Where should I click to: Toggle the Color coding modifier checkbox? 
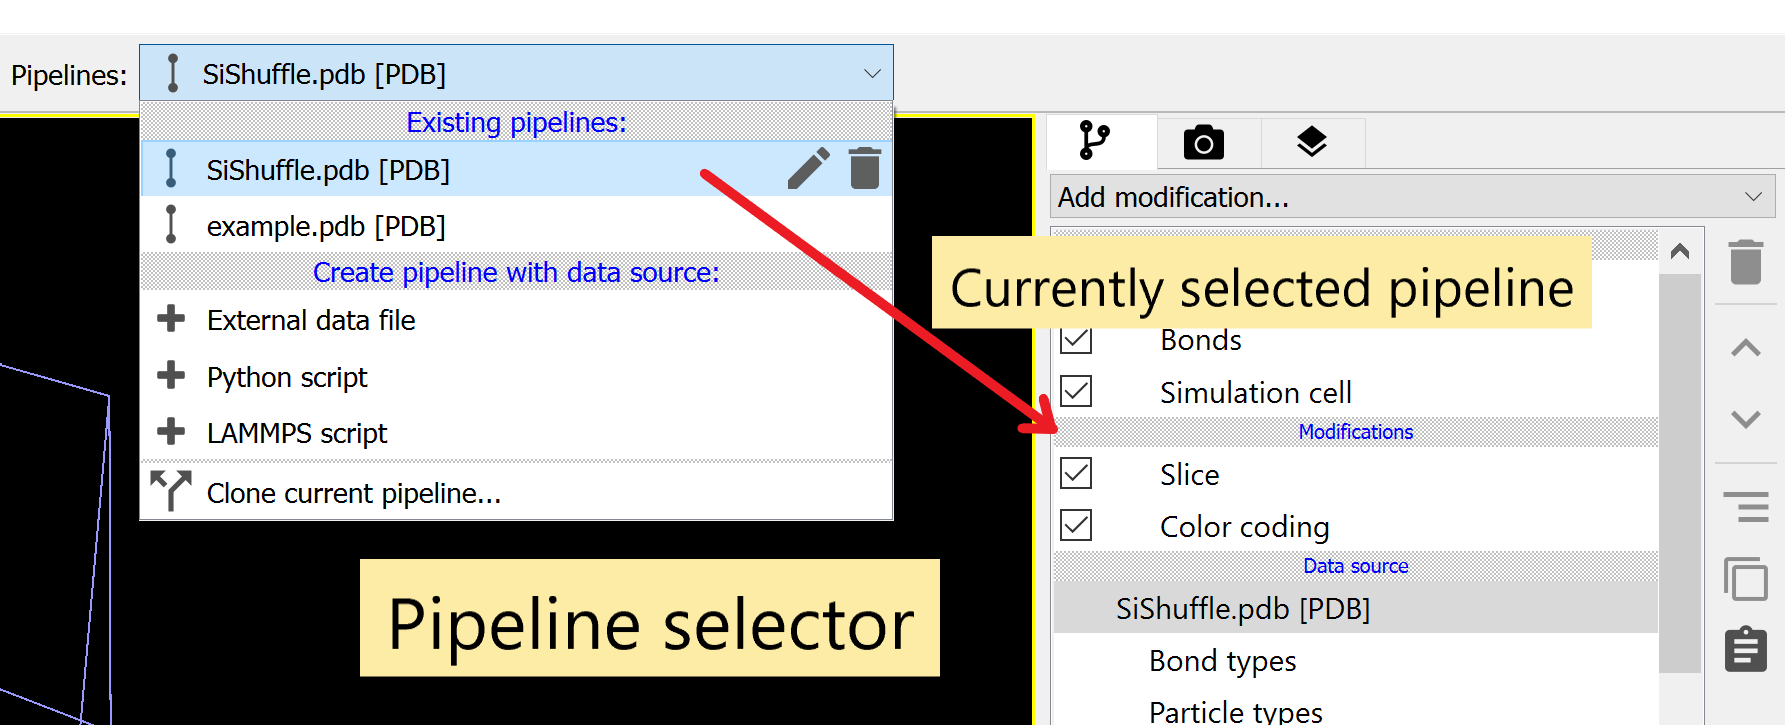tap(1076, 526)
